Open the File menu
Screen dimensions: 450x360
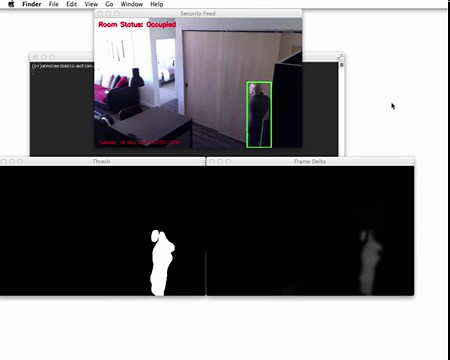coord(54,4)
